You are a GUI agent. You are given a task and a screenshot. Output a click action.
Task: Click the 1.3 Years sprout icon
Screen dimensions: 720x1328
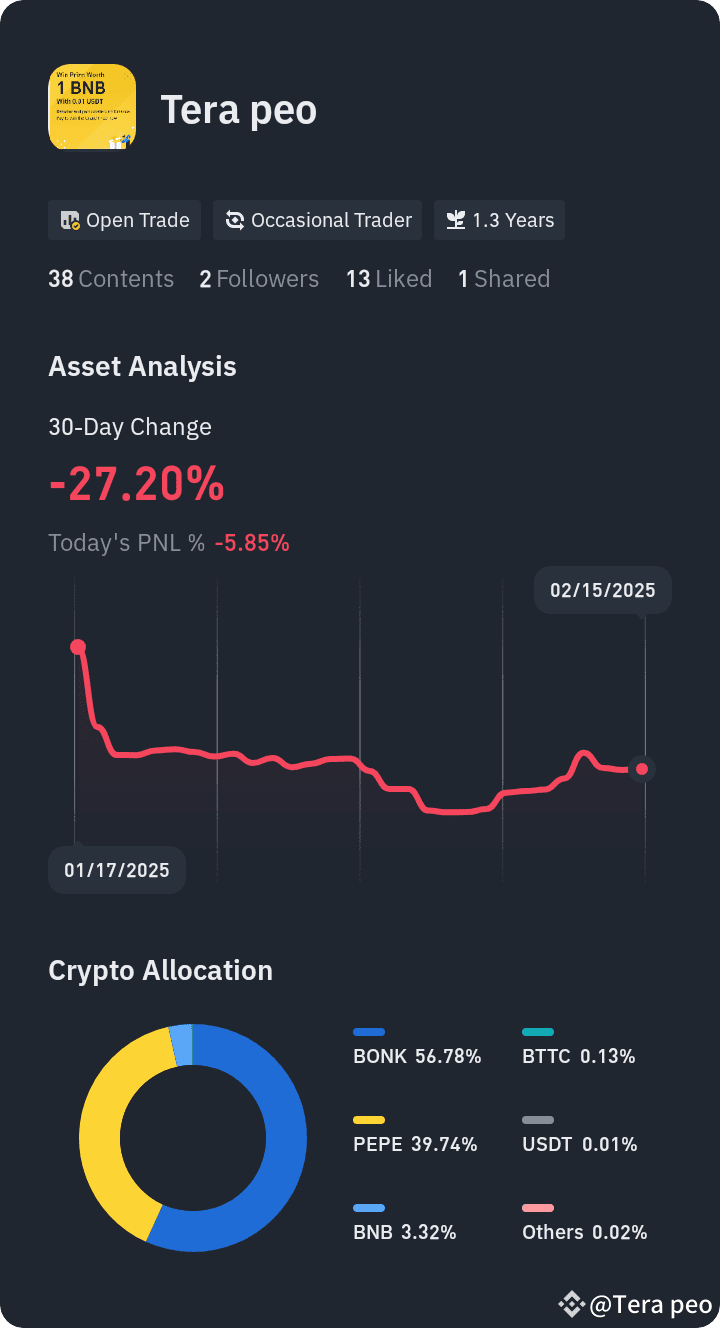[x=456, y=221]
